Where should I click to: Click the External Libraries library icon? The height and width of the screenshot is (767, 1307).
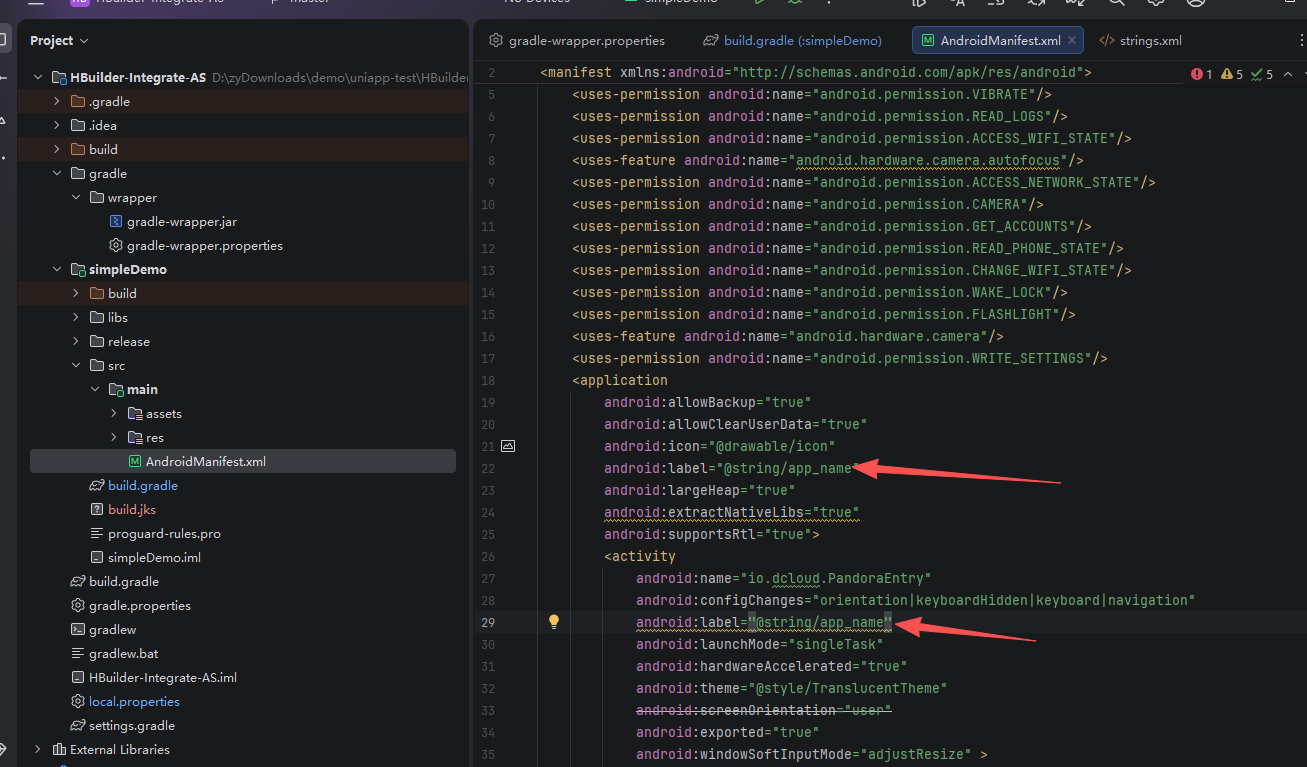coord(59,749)
